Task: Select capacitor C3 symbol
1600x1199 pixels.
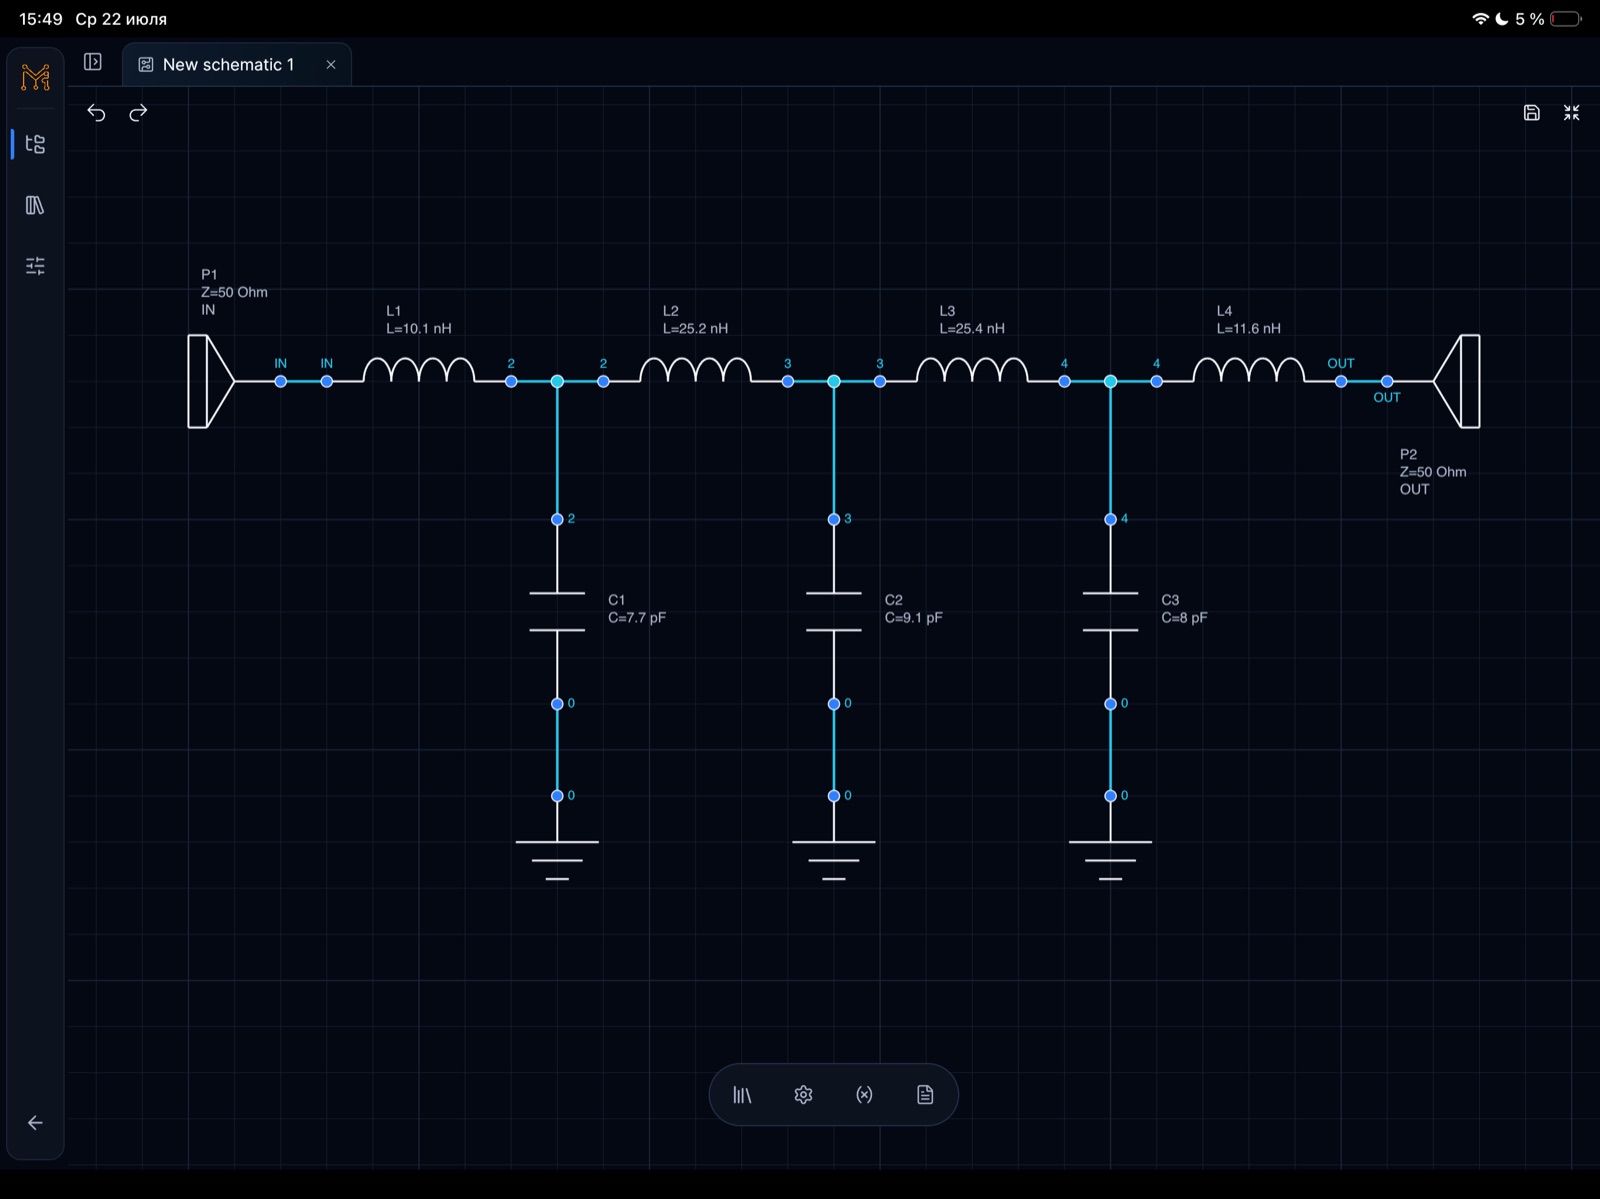Action: click(x=1110, y=611)
